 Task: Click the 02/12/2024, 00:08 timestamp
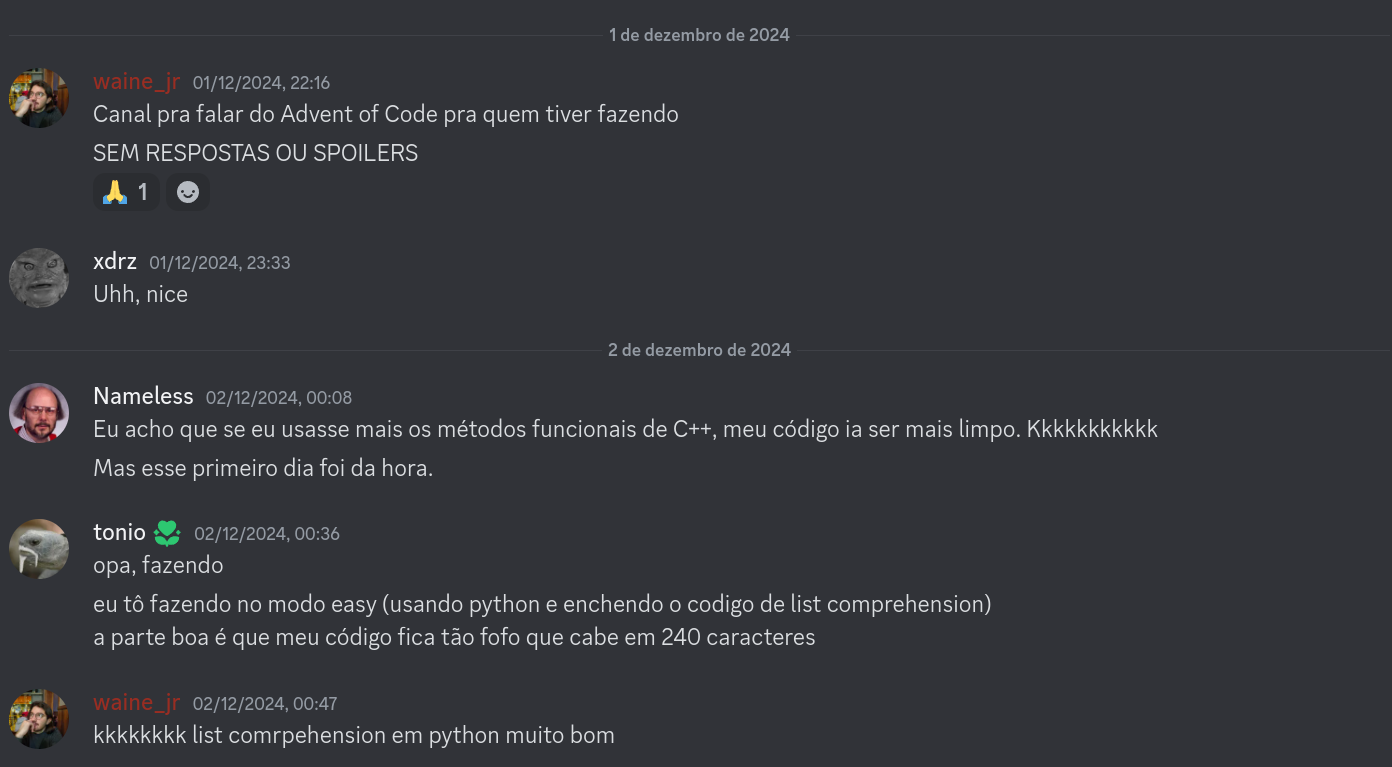tap(279, 398)
